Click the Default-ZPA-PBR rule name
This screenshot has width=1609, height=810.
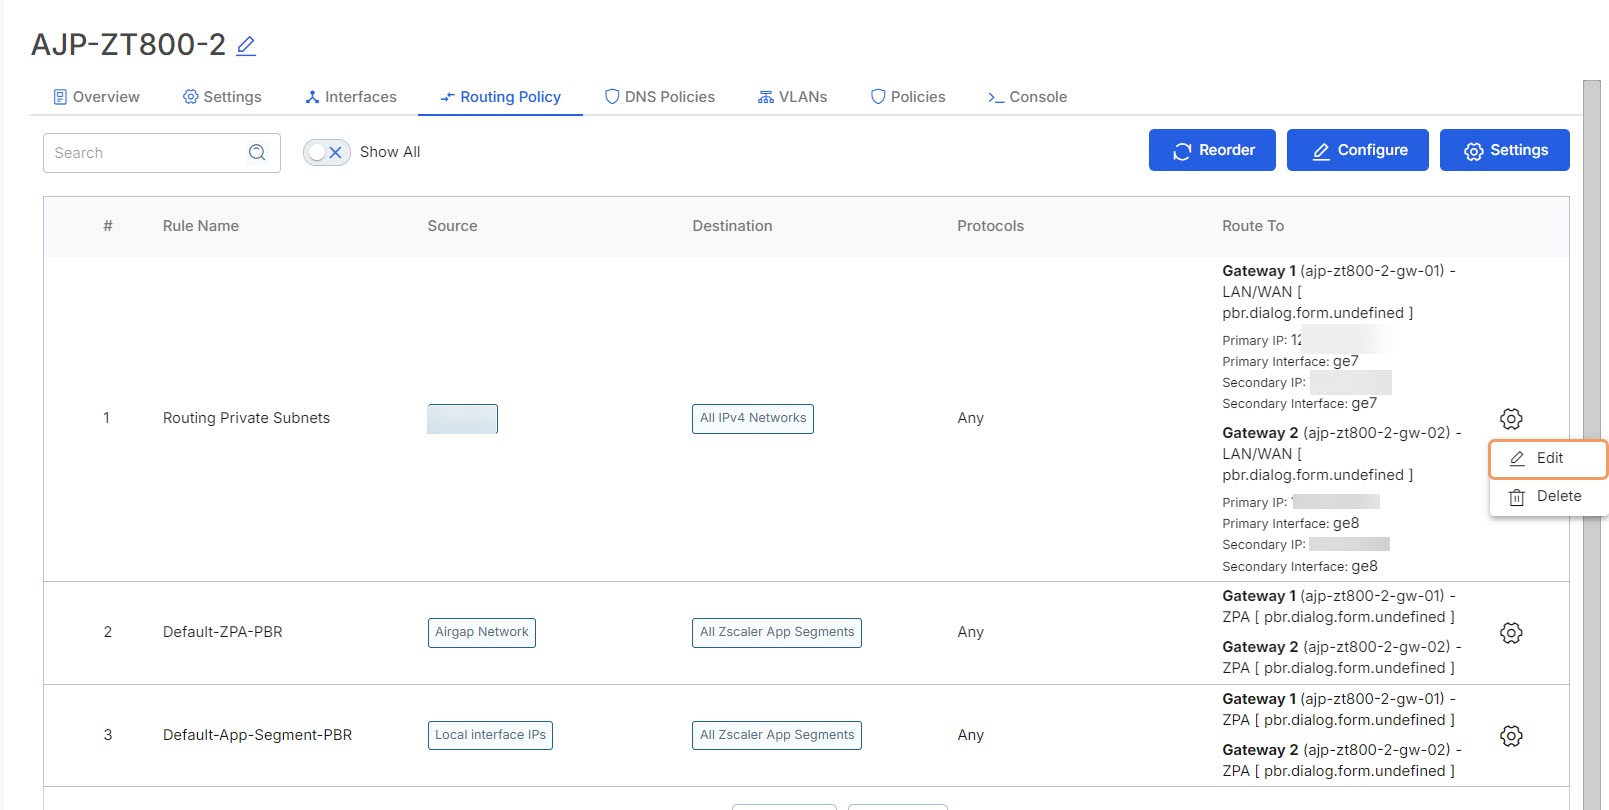[x=223, y=632]
